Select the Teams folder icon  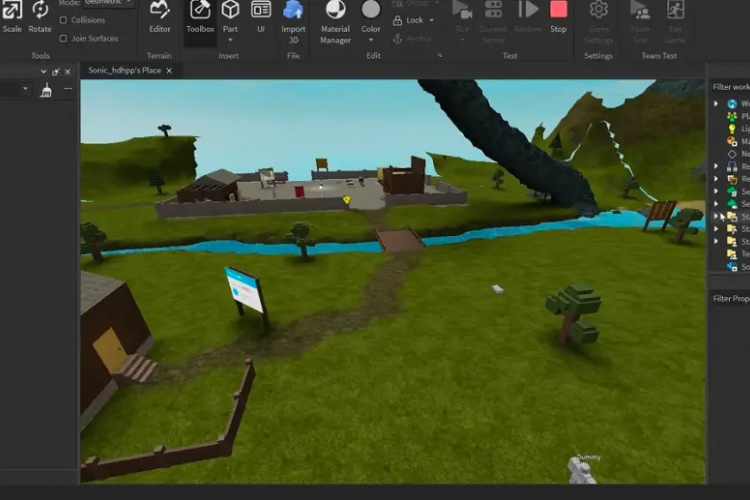pos(732,254)
